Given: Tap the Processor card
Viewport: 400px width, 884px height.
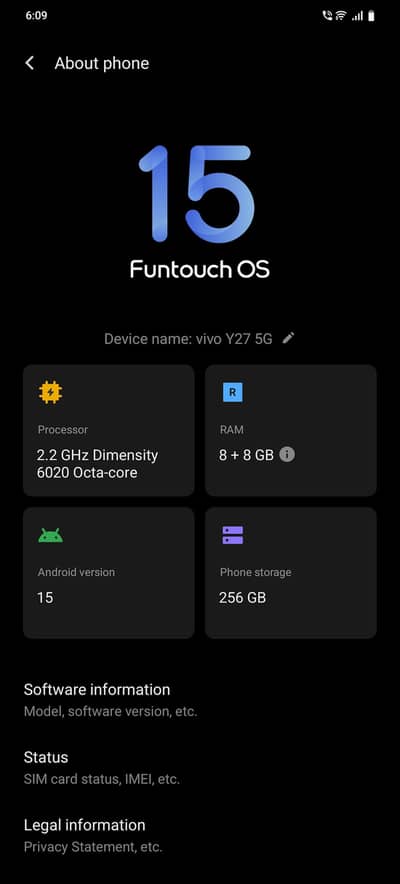Looking at the screenshot, I should click(109, 430).
